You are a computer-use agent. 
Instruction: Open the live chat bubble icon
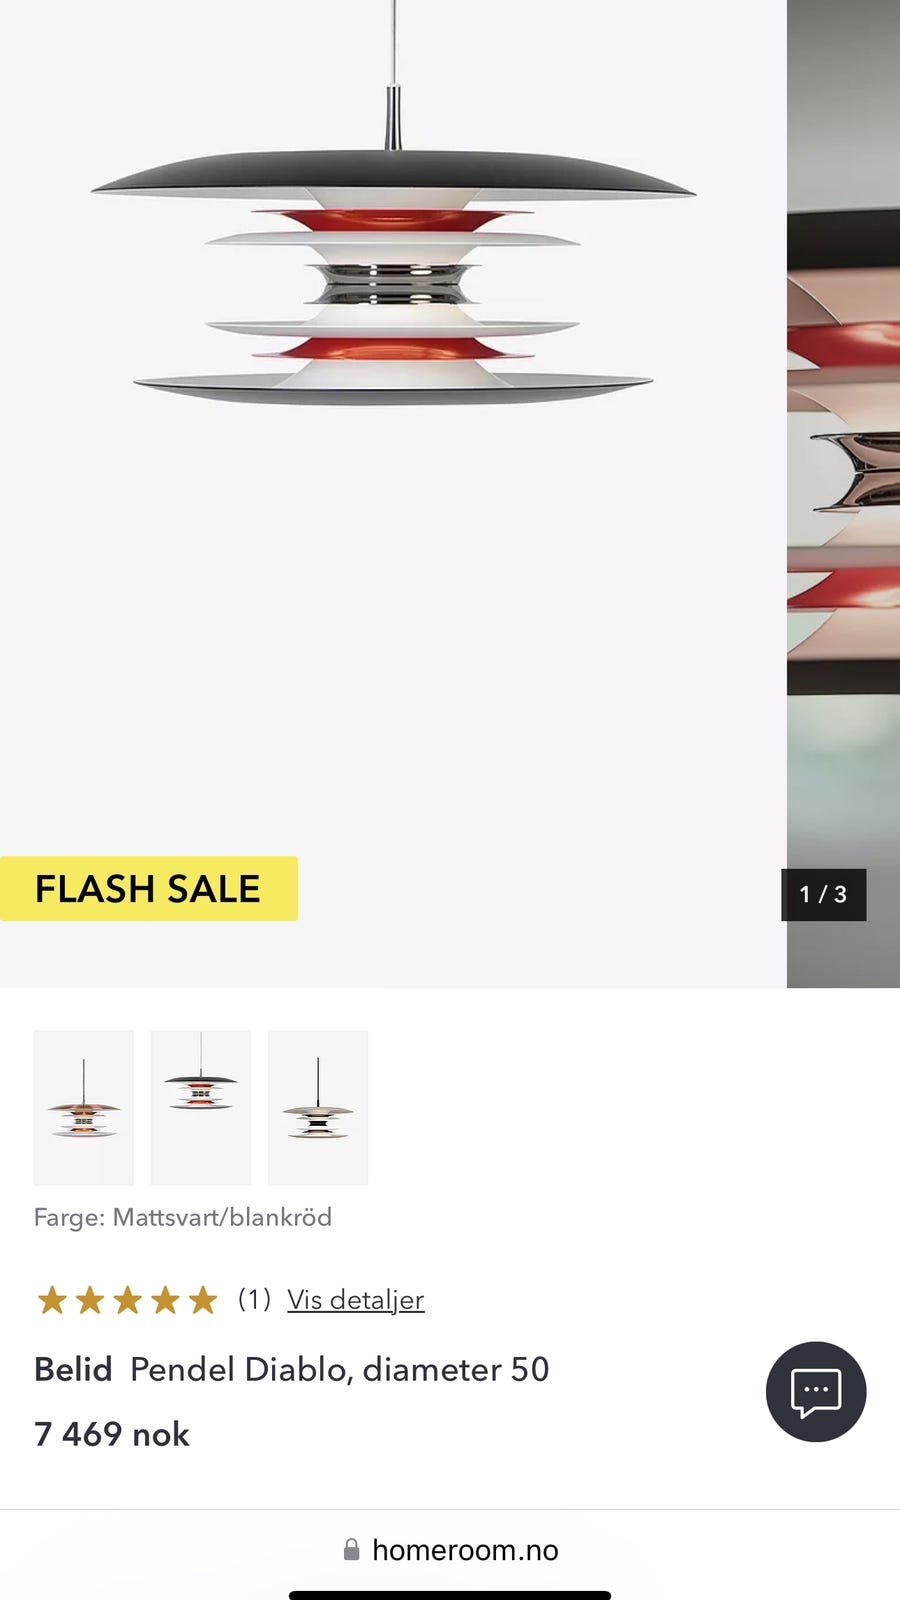click(816, 1392)
